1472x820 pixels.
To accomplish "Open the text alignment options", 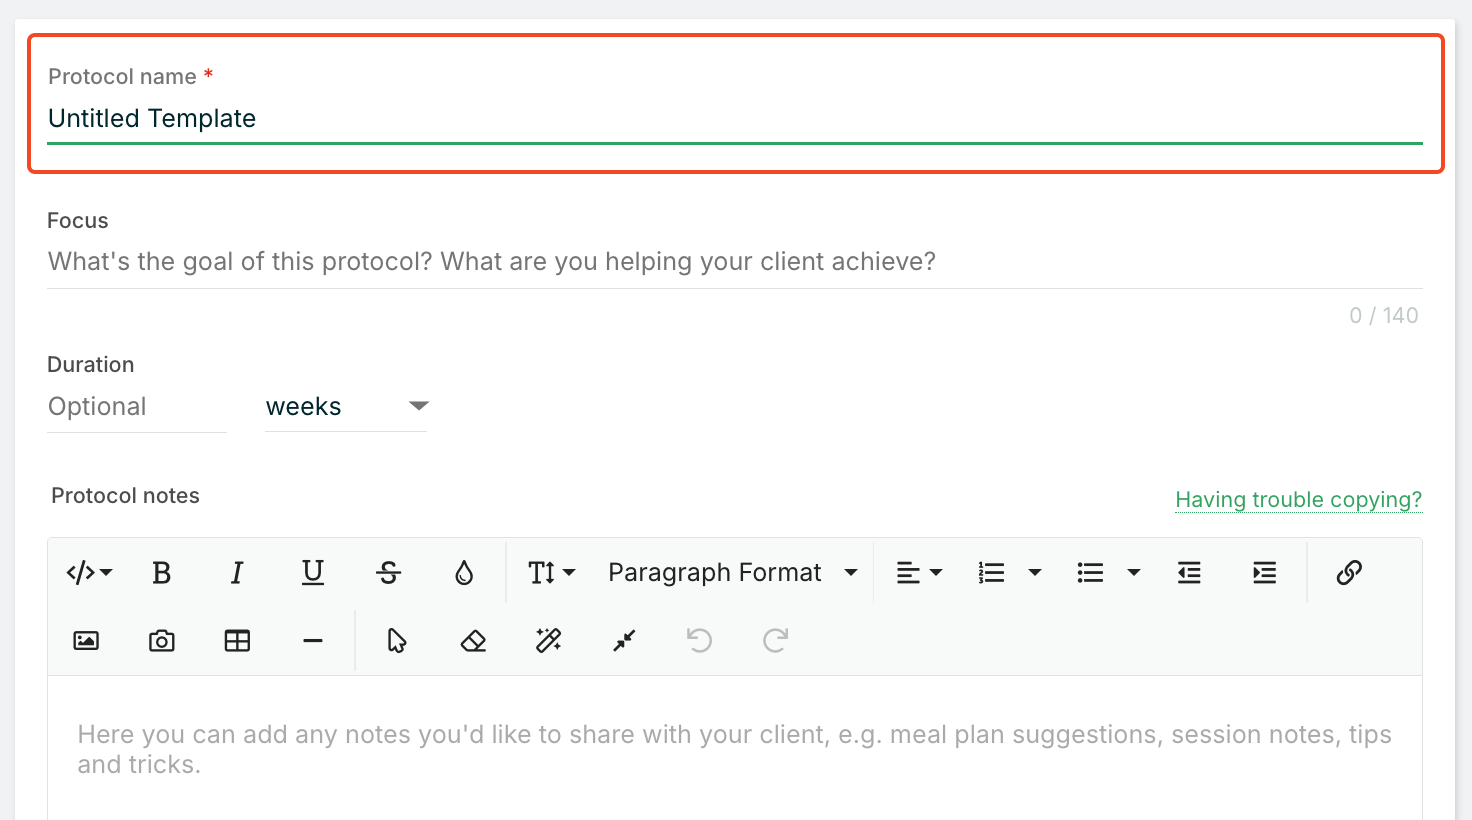I will click(919, 573).
